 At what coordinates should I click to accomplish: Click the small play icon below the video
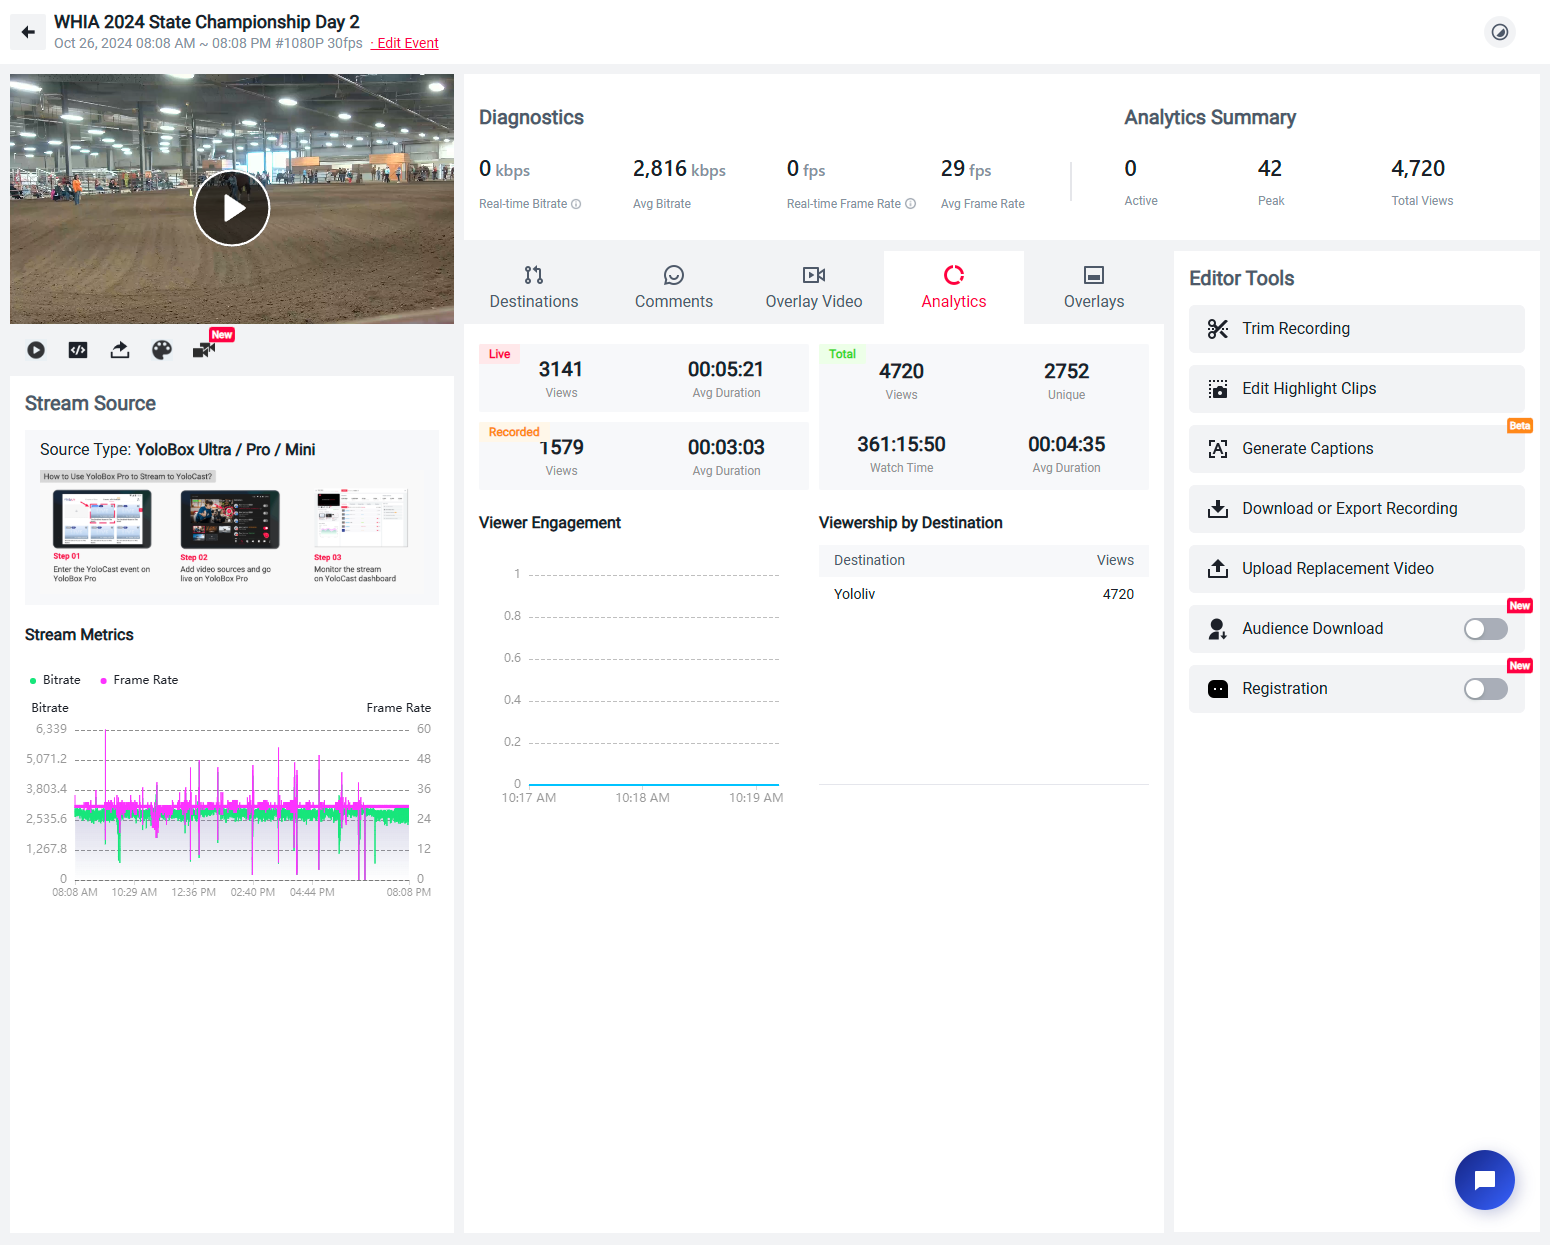pyautogui.click(x=36, y=349)
